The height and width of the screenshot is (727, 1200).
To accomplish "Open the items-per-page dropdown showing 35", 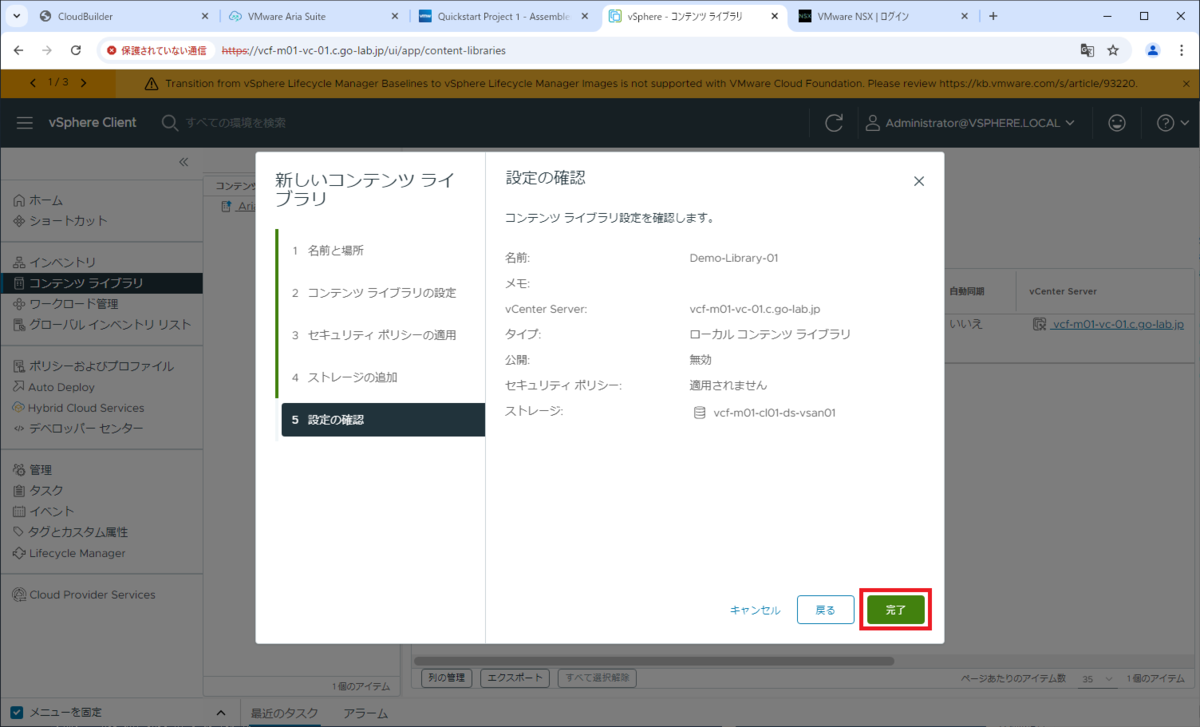I will coord(1099,679).
